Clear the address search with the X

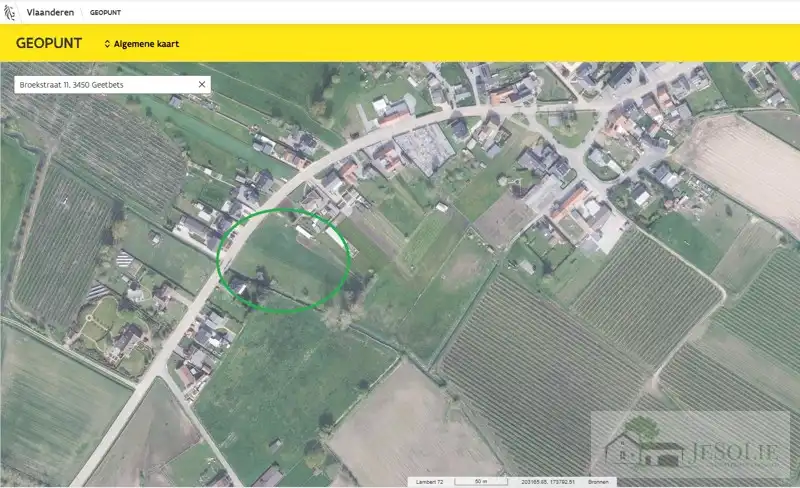pos(201,85)
